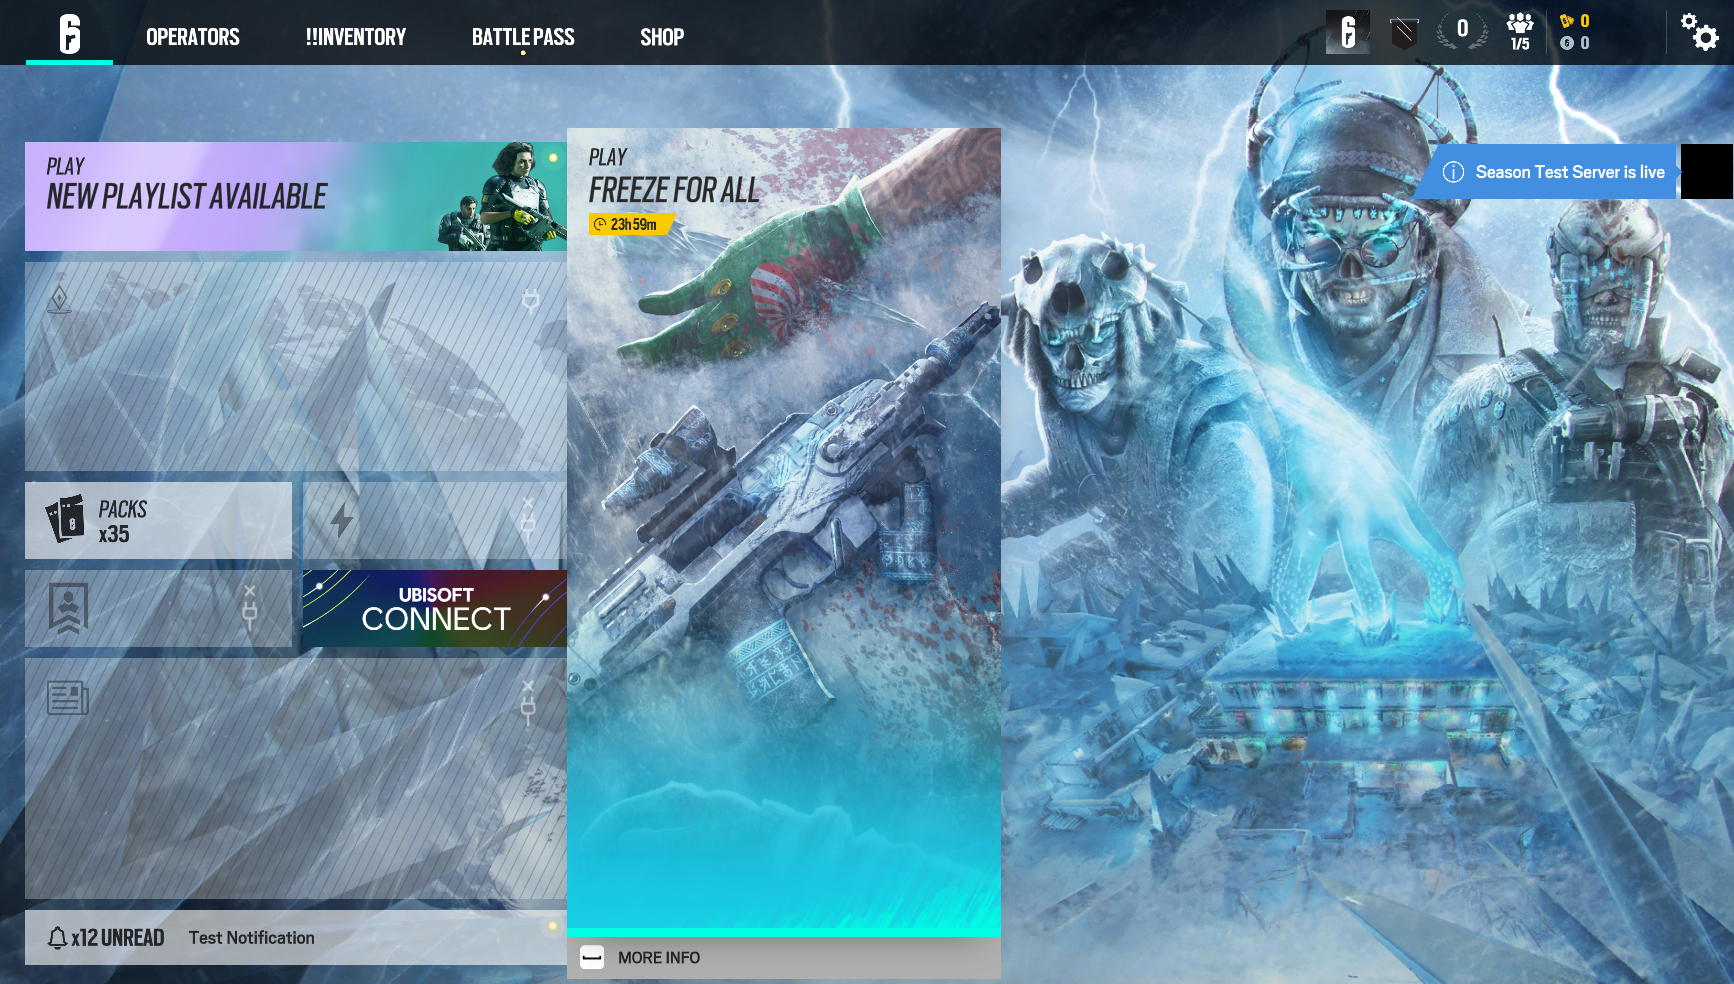Open the Ubisoft Connect banner
This screenshot has width=1734, height=984.
(x=435, y=608)
